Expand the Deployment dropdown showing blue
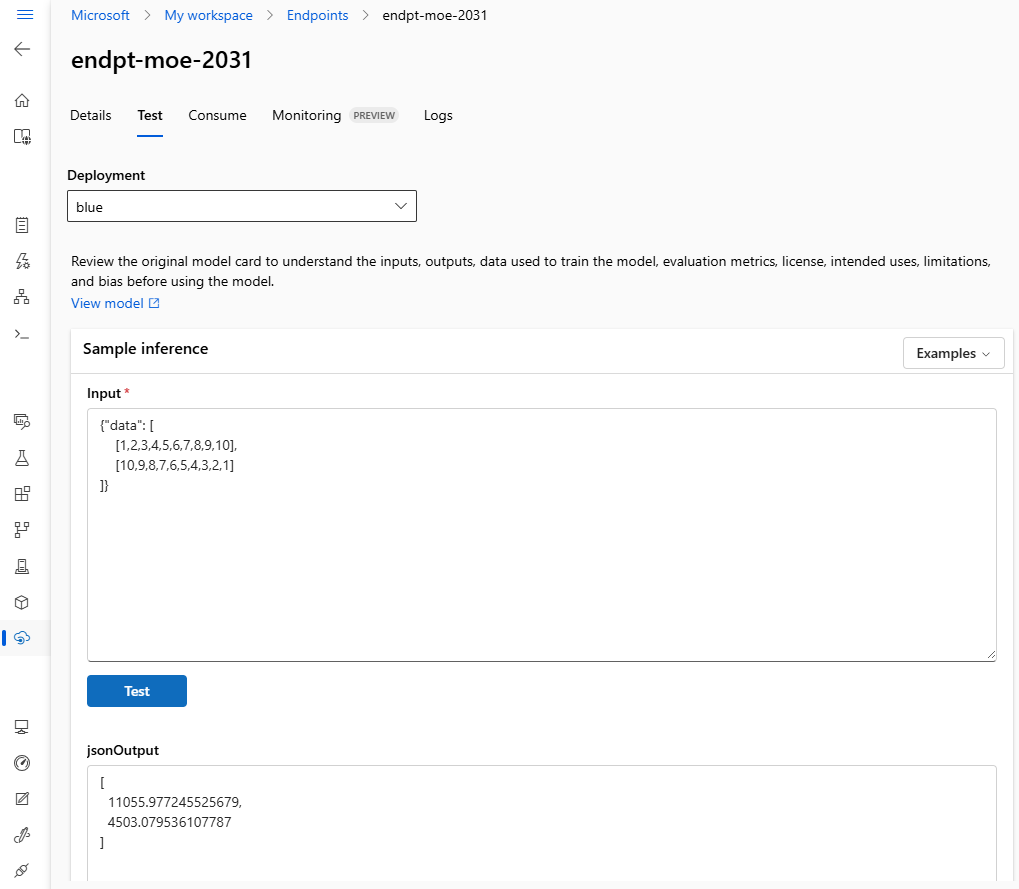The width and height of the screenshot is (1019, 889). click(x=242, y=207)
